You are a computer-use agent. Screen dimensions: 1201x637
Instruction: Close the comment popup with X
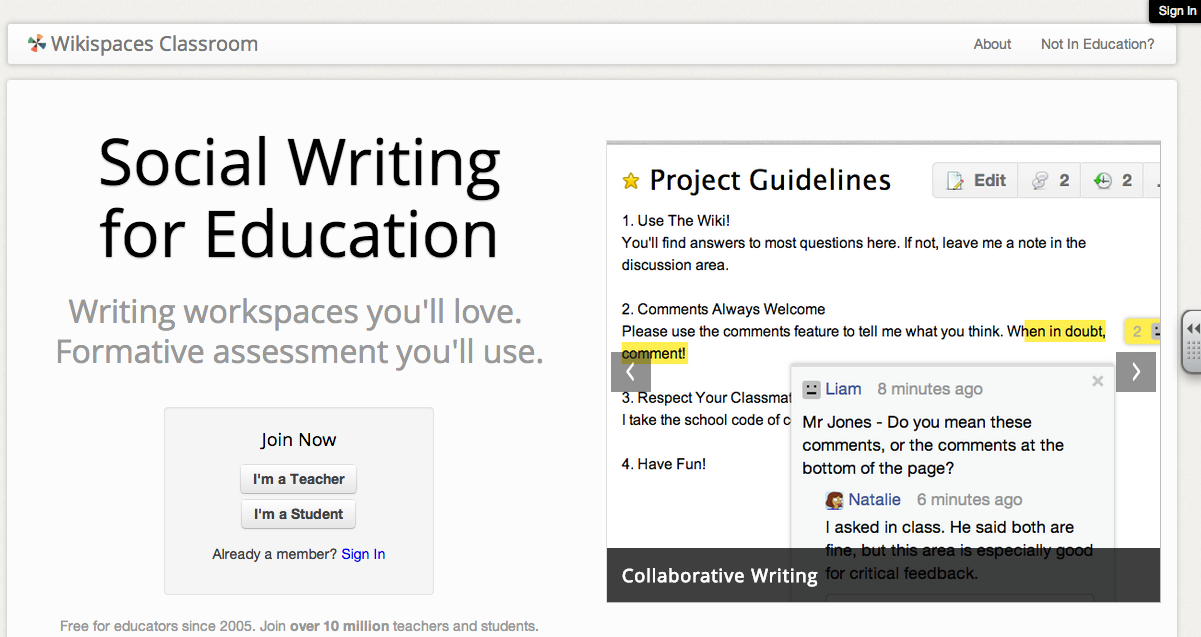pos(1097,381)
